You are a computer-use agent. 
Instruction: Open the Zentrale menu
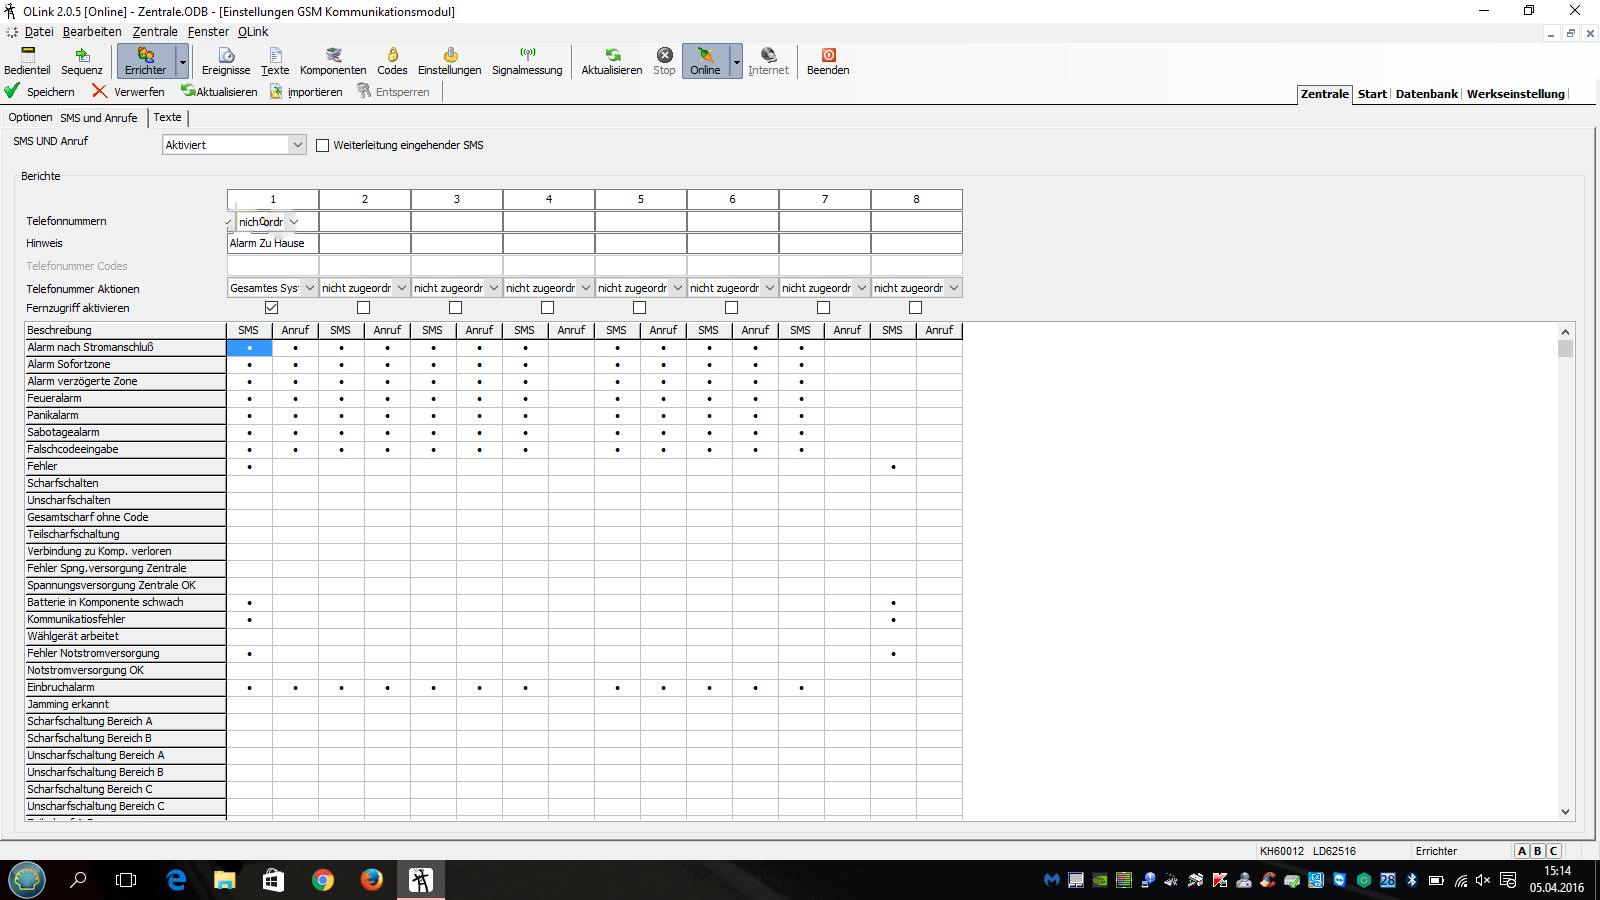pyautogui.click(x=155, y=32)
